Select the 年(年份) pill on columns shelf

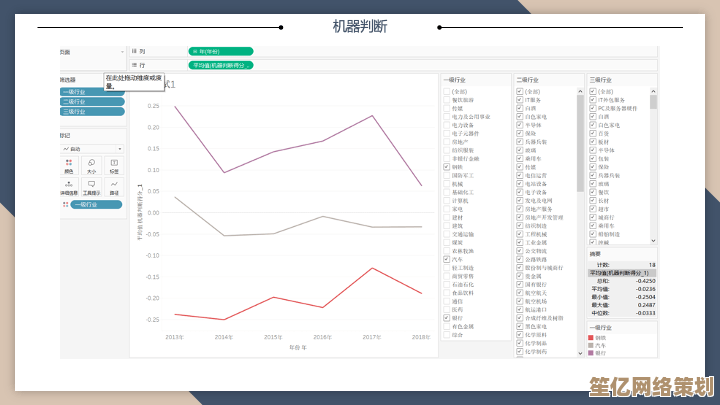tap(220, 50)
